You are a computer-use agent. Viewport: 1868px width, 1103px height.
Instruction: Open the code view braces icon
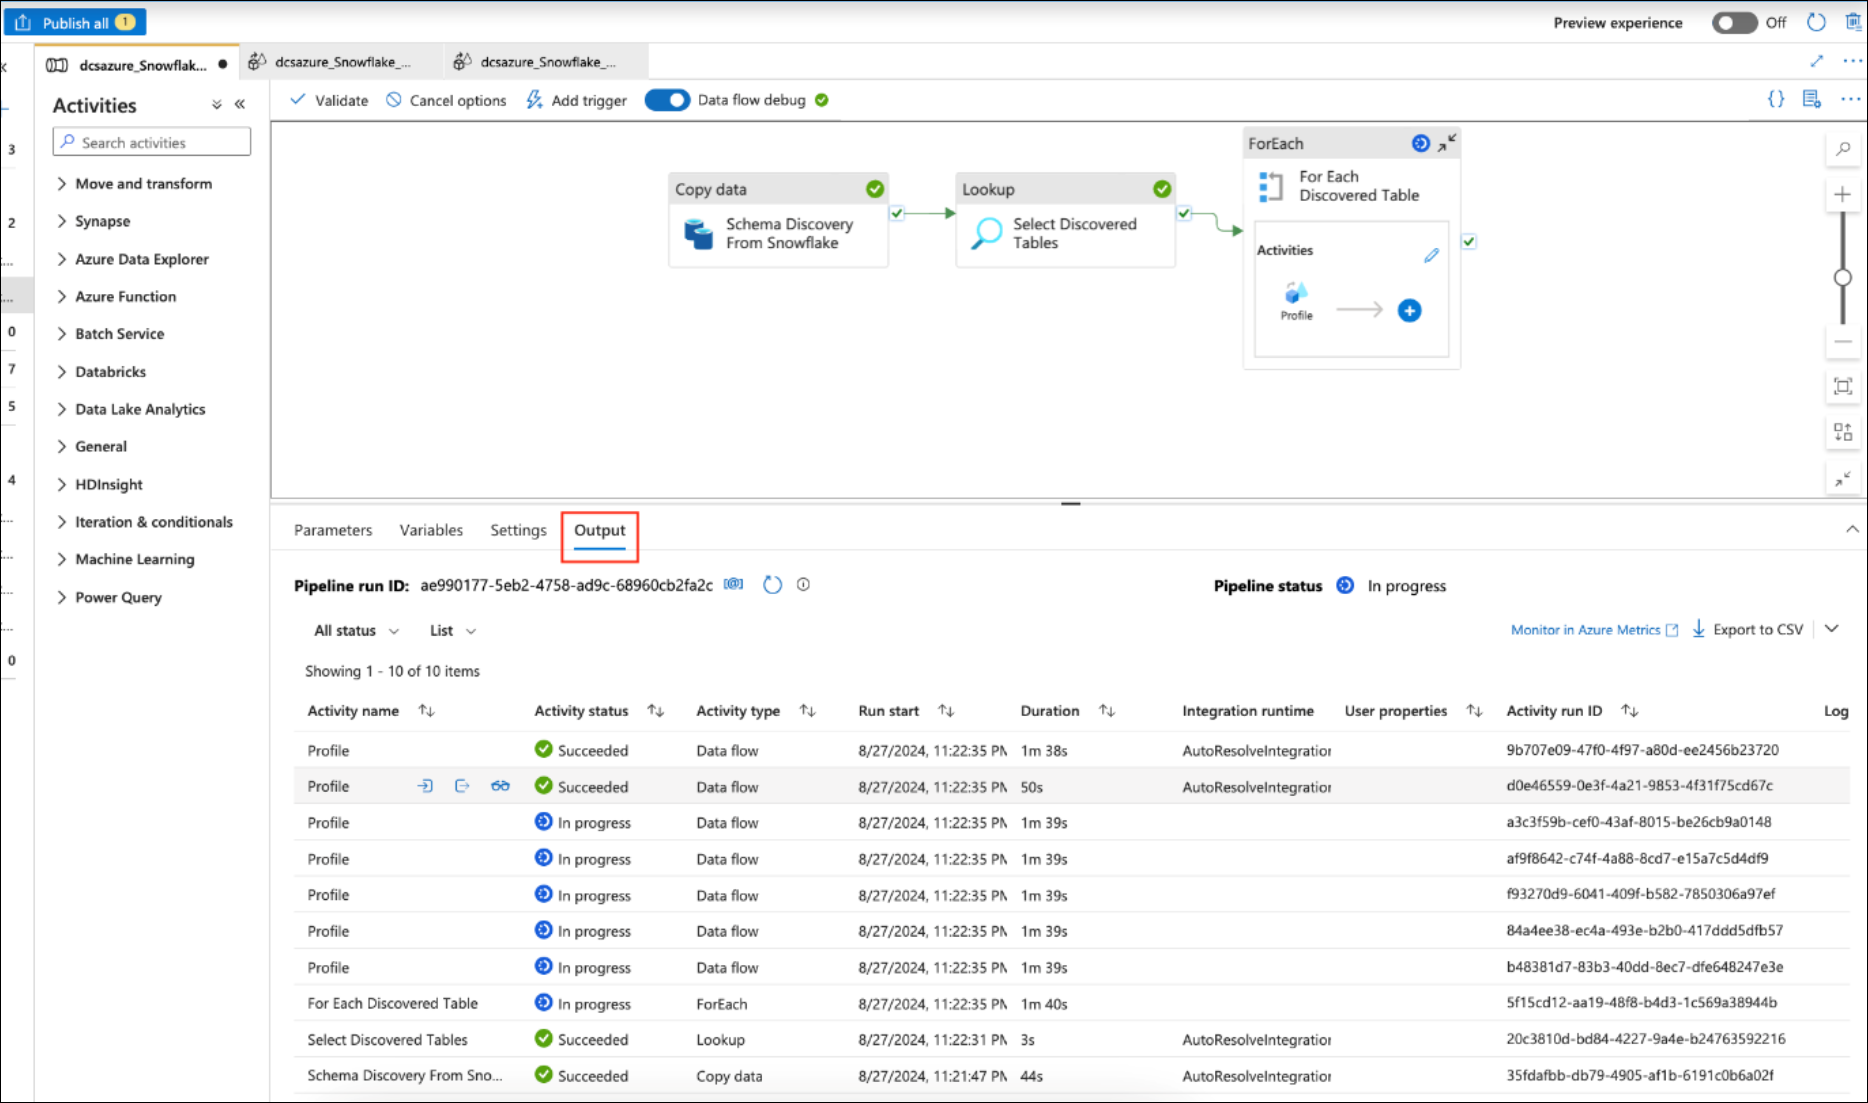pos(1775,99)
